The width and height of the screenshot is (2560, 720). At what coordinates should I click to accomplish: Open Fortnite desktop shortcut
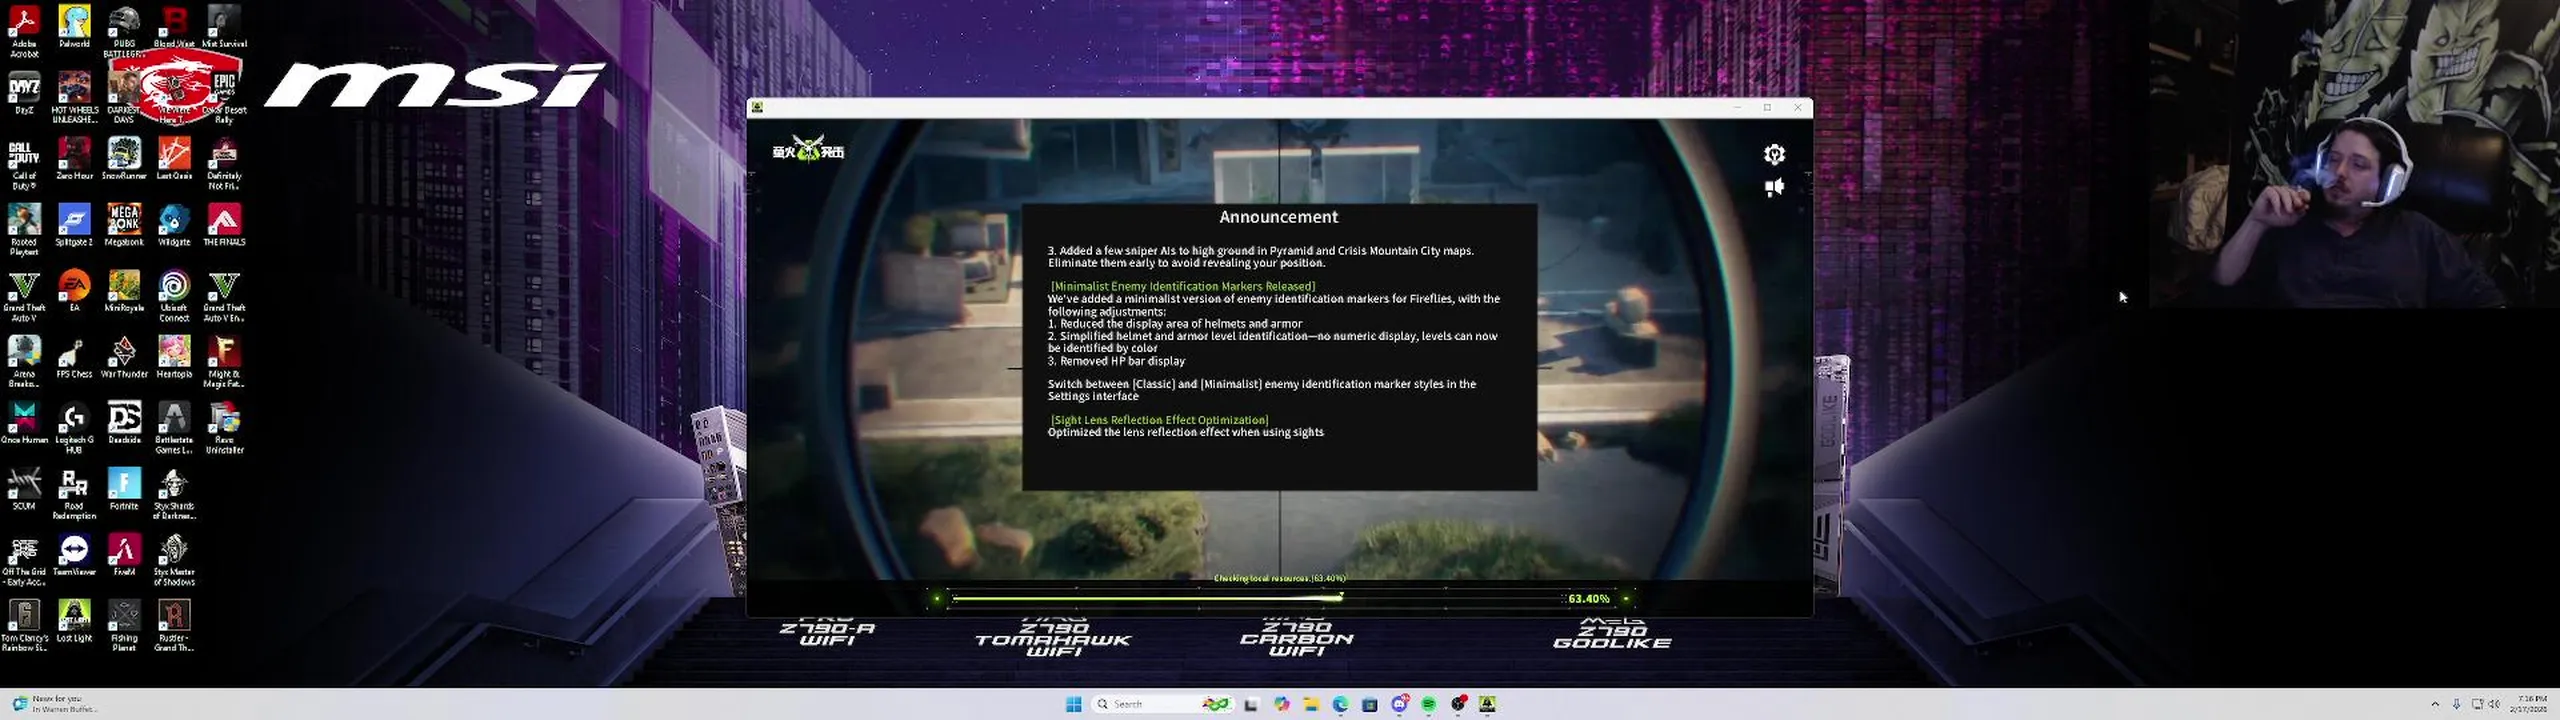[124, 488]
